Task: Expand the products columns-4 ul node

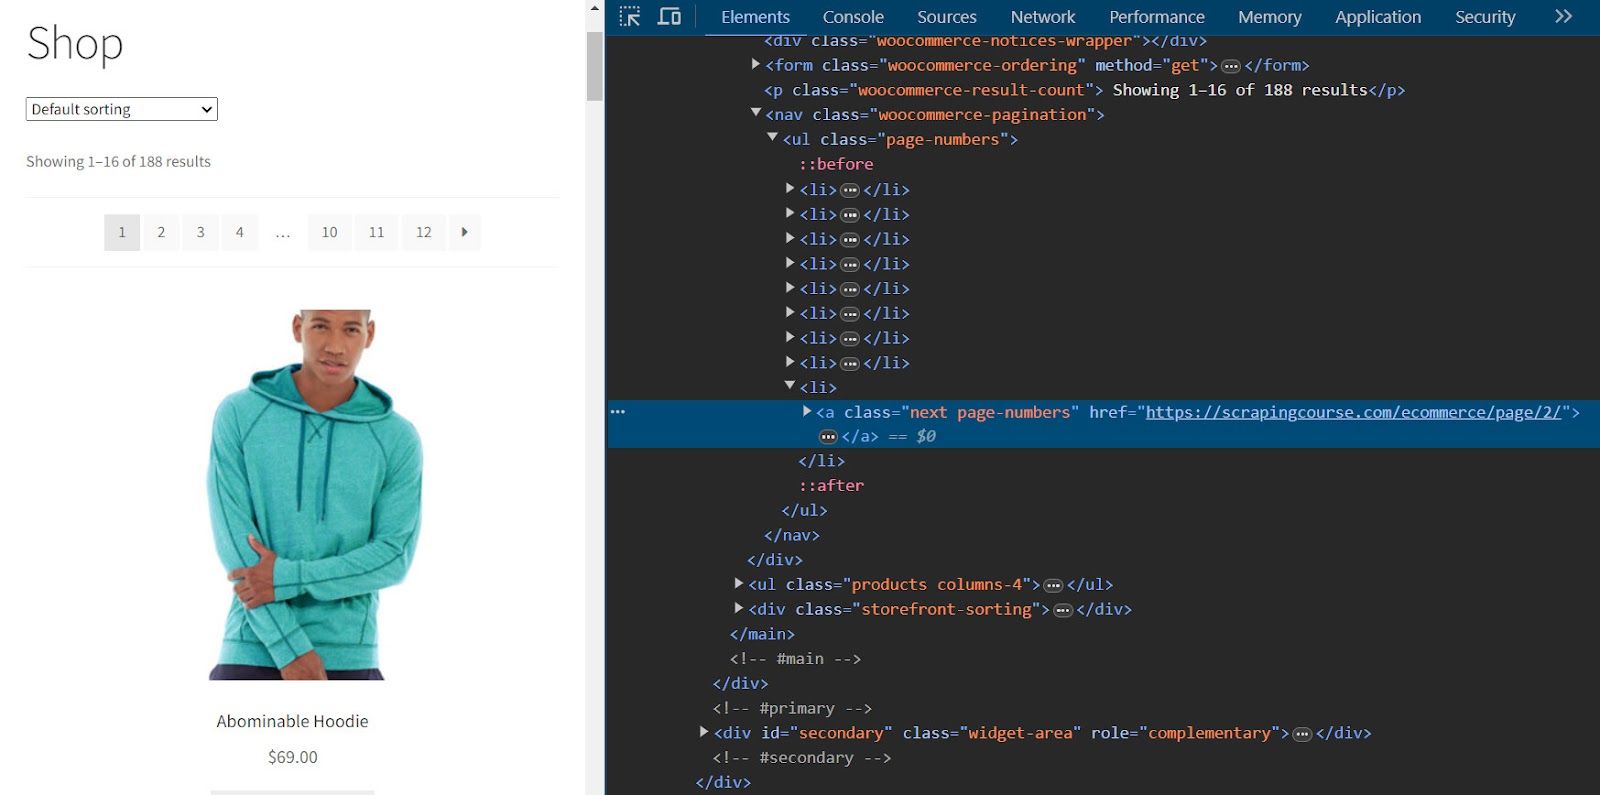Action: click(739, 584)
